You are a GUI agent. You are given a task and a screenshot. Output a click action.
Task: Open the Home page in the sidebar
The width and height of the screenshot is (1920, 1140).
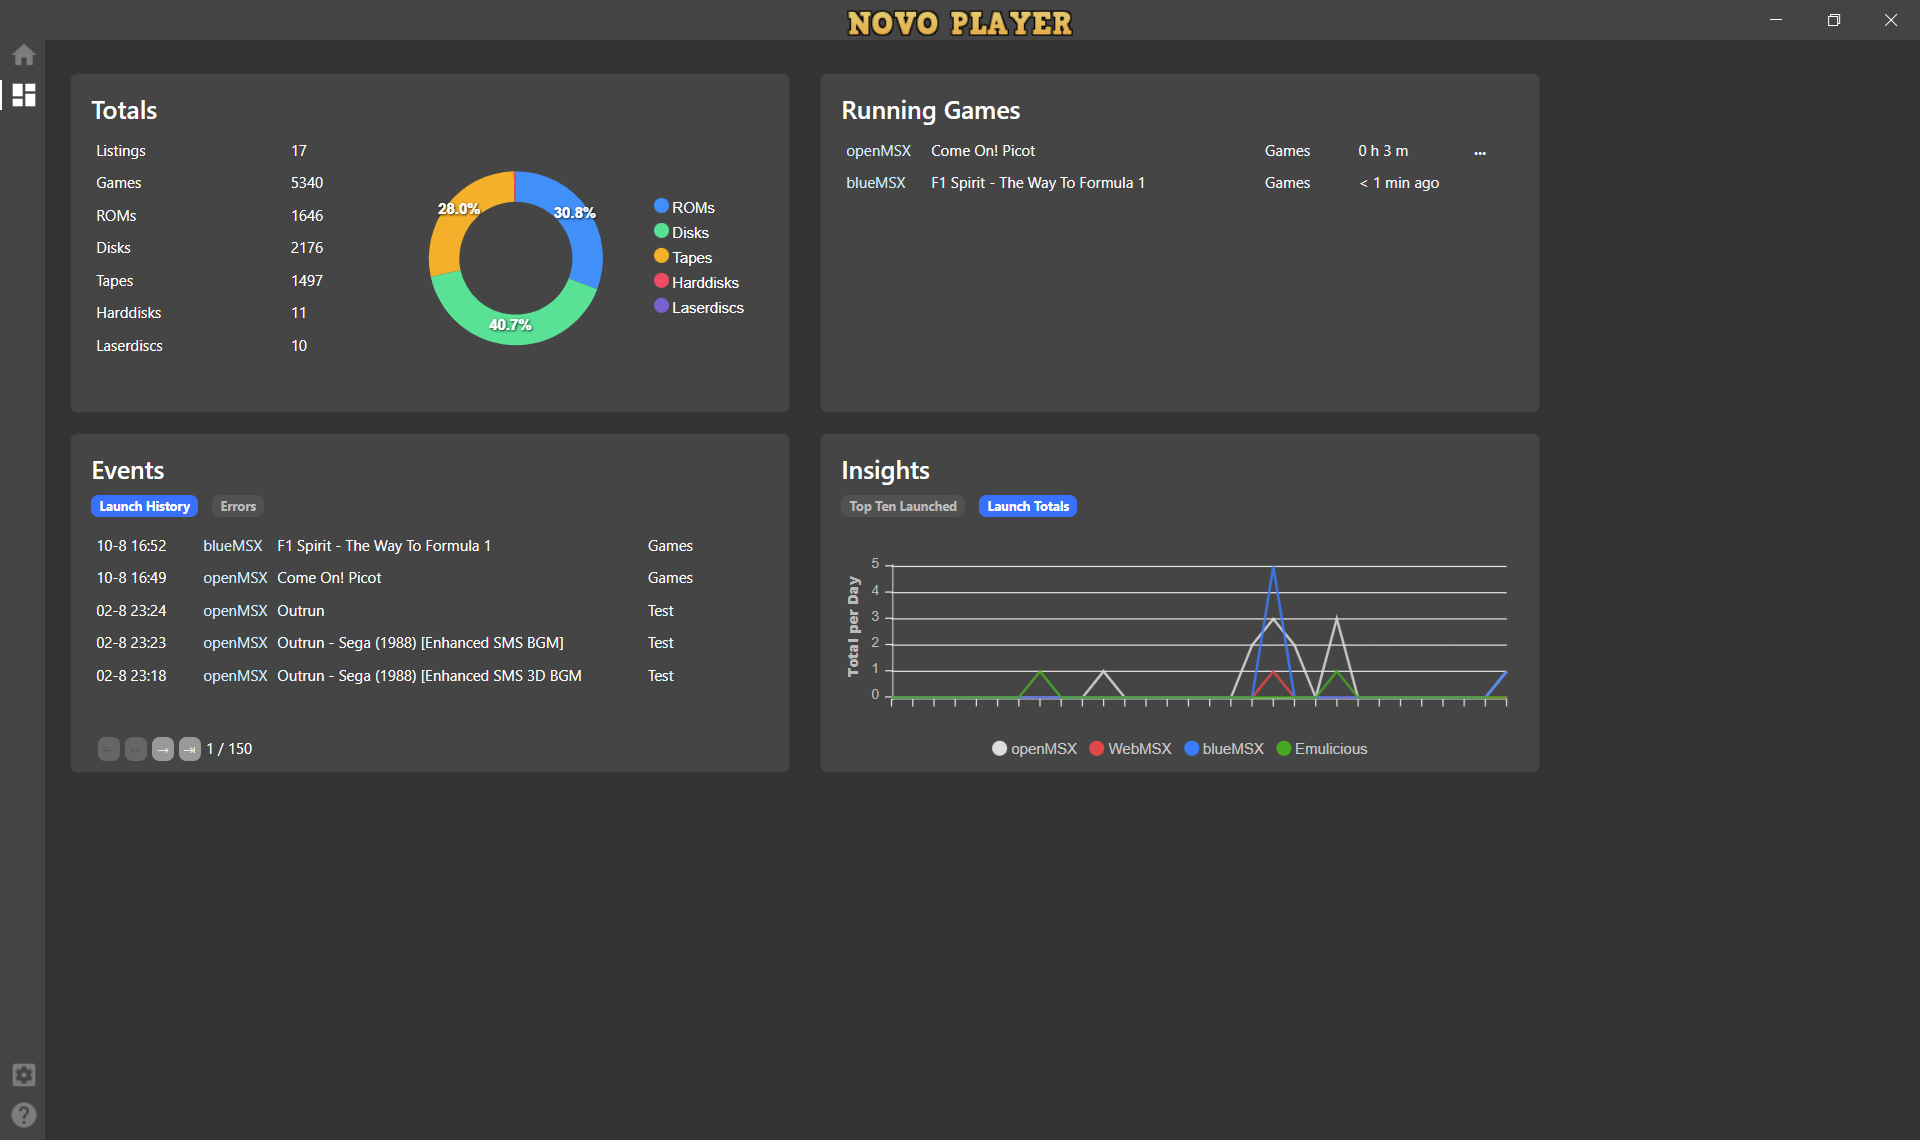[24, 55]
